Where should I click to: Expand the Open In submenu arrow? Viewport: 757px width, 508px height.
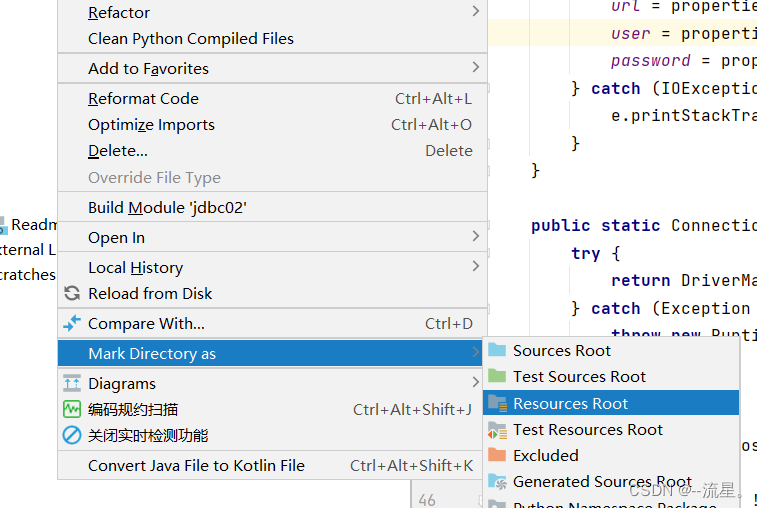(475, 237)
